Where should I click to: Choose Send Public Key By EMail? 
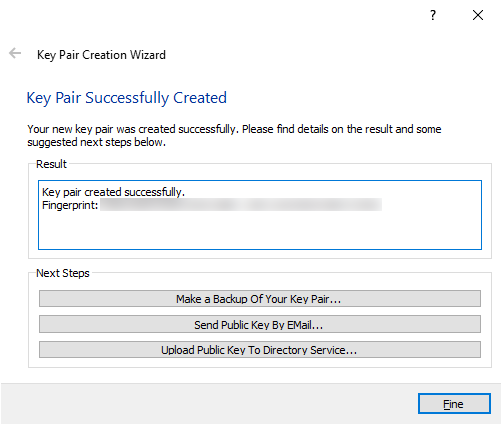(x=260, y=324)
